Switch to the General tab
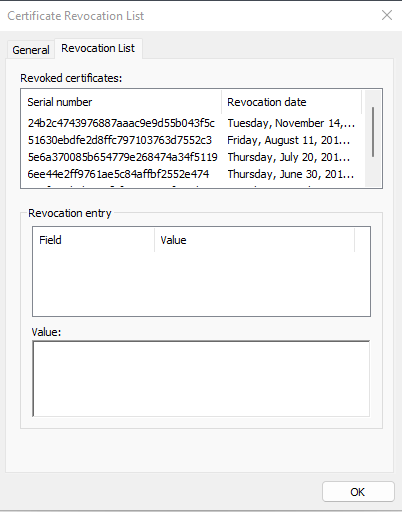This screenshot has height=512, width=402. click(31, 50)
